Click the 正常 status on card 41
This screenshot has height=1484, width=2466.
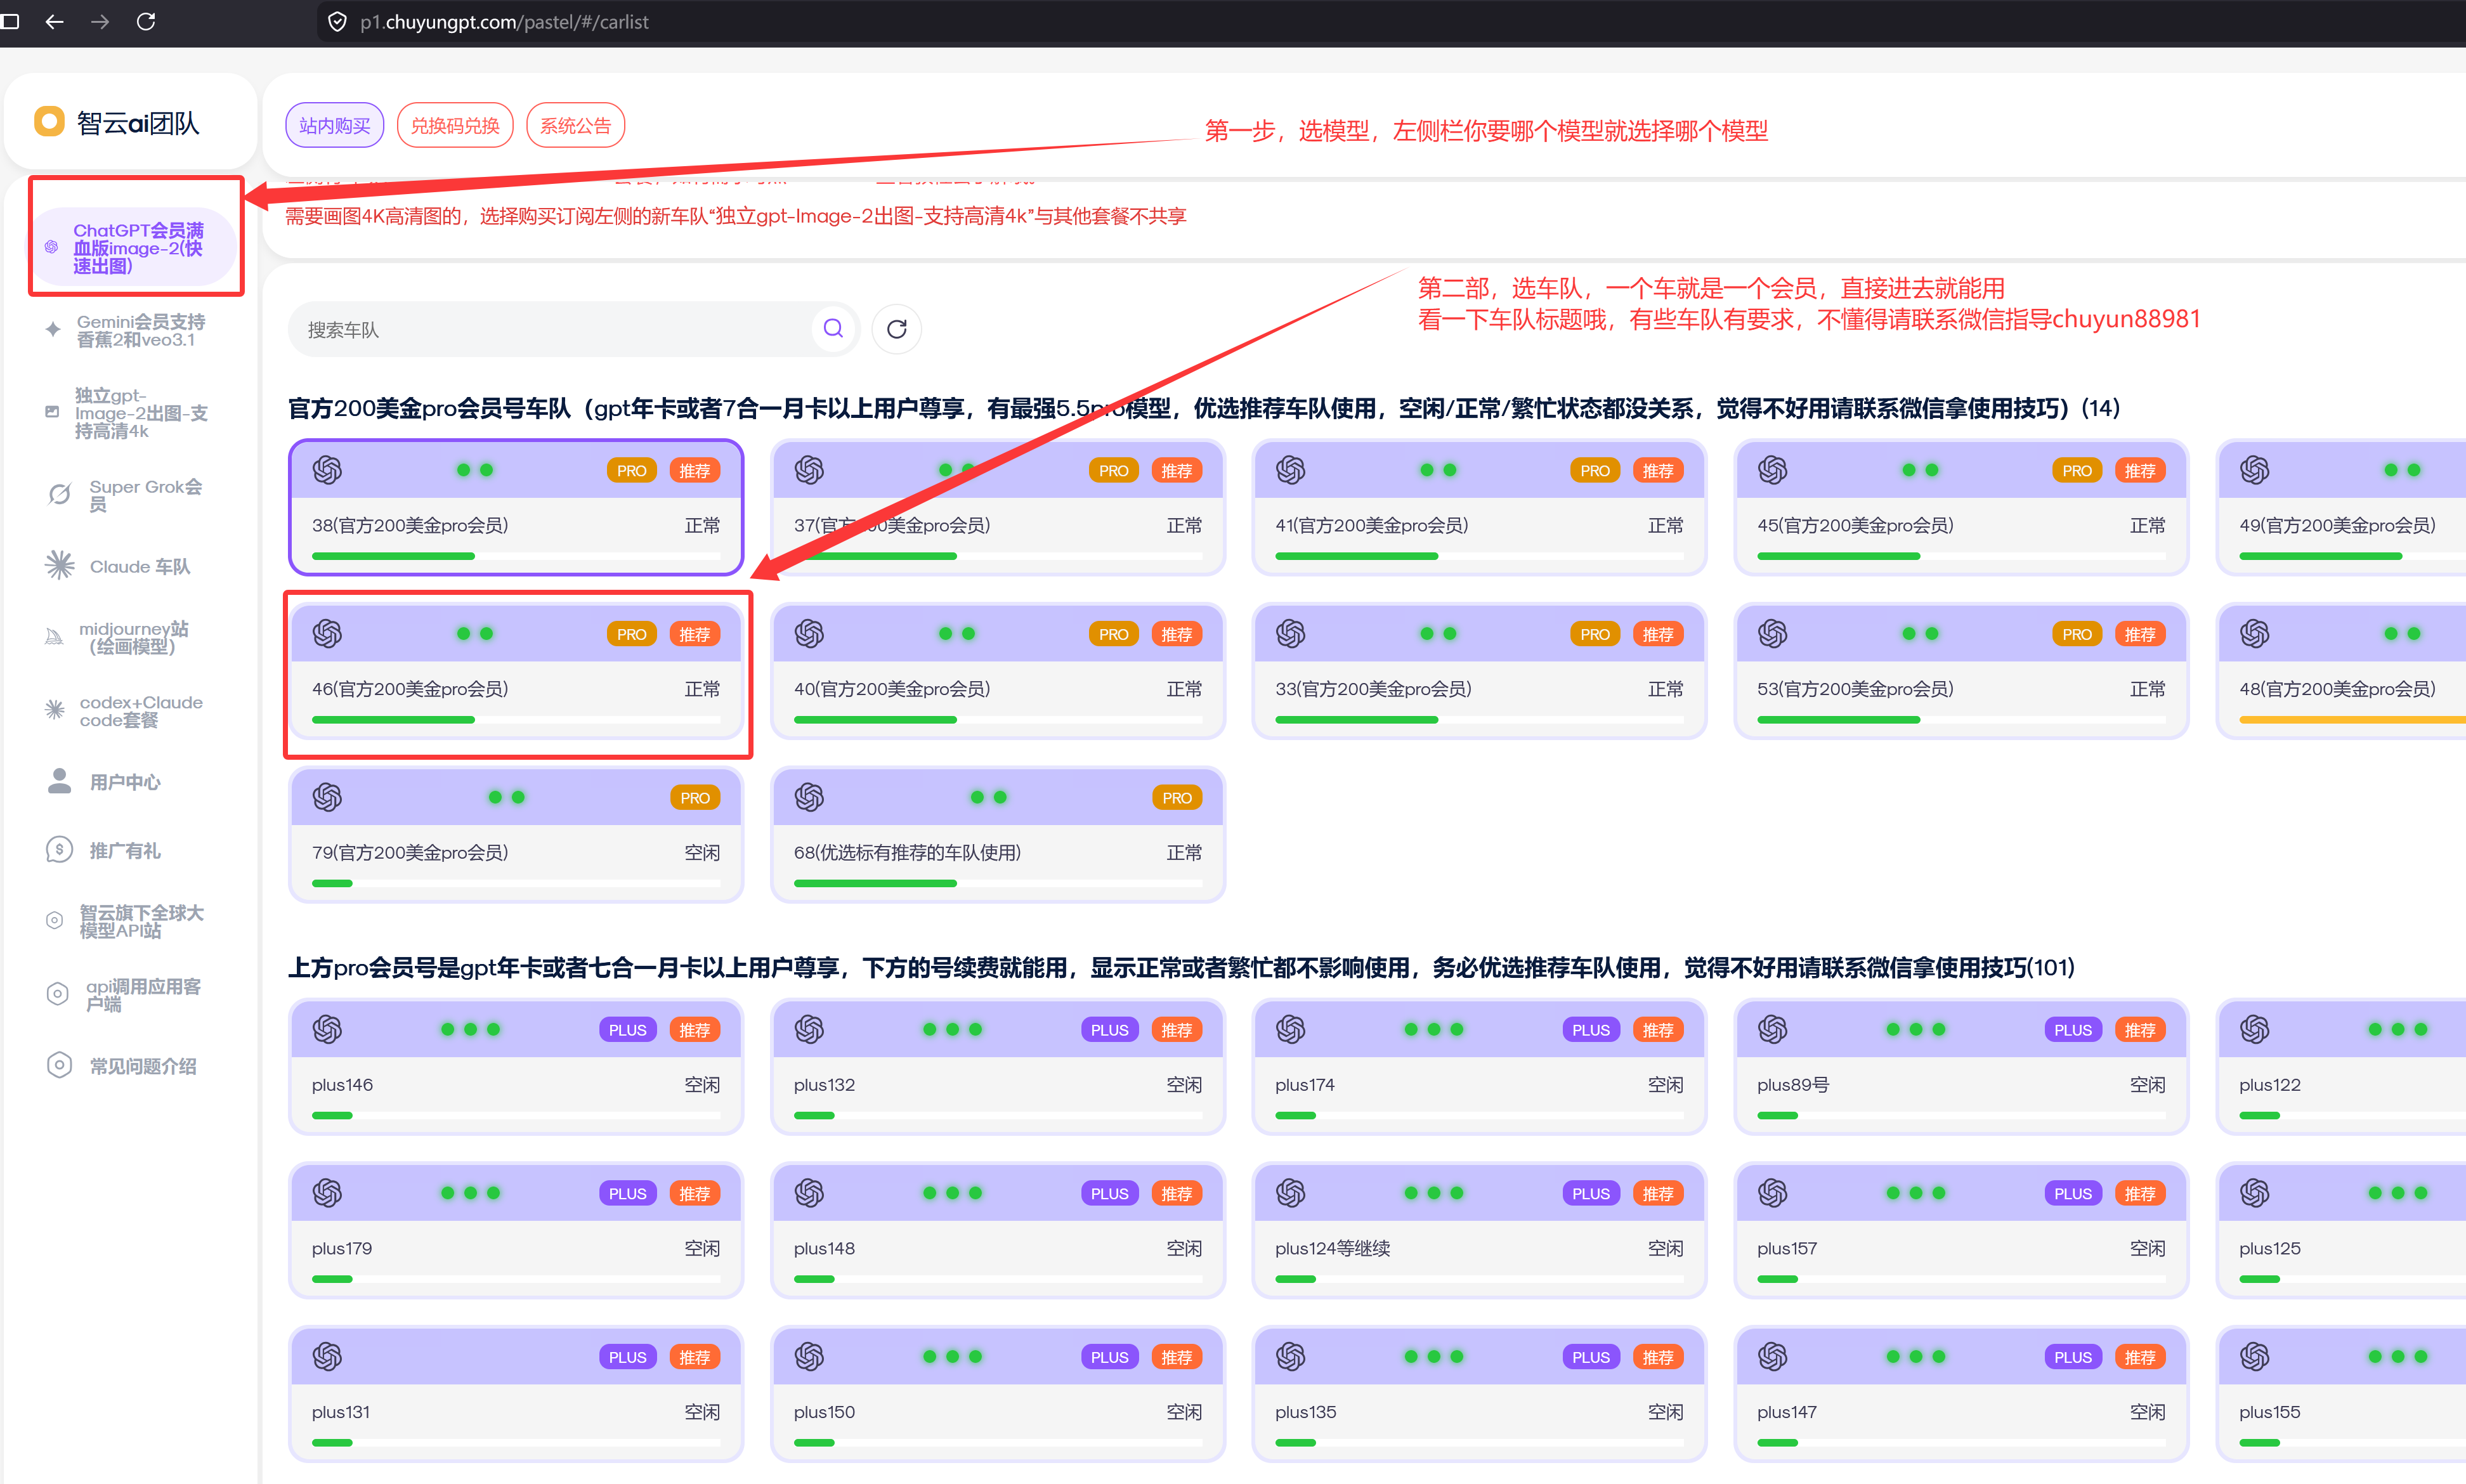point(1665,525)
